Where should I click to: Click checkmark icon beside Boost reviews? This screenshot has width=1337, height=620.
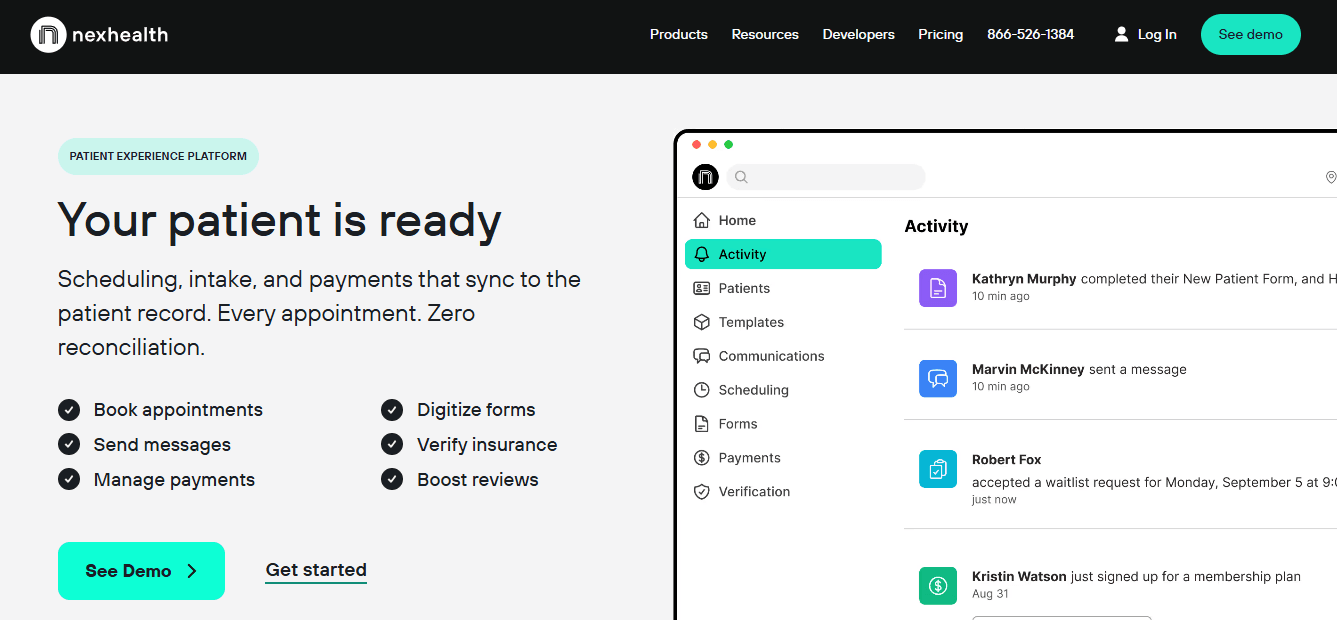point(392,479)
